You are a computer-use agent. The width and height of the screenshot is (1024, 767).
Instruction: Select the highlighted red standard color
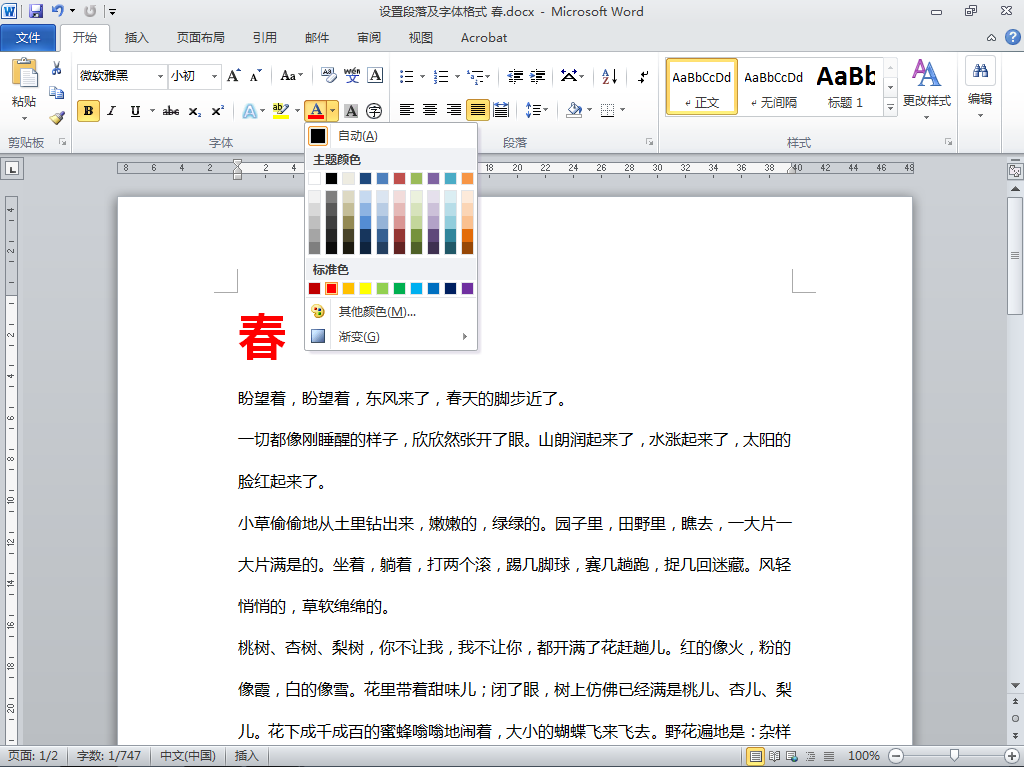pos(332,288)
